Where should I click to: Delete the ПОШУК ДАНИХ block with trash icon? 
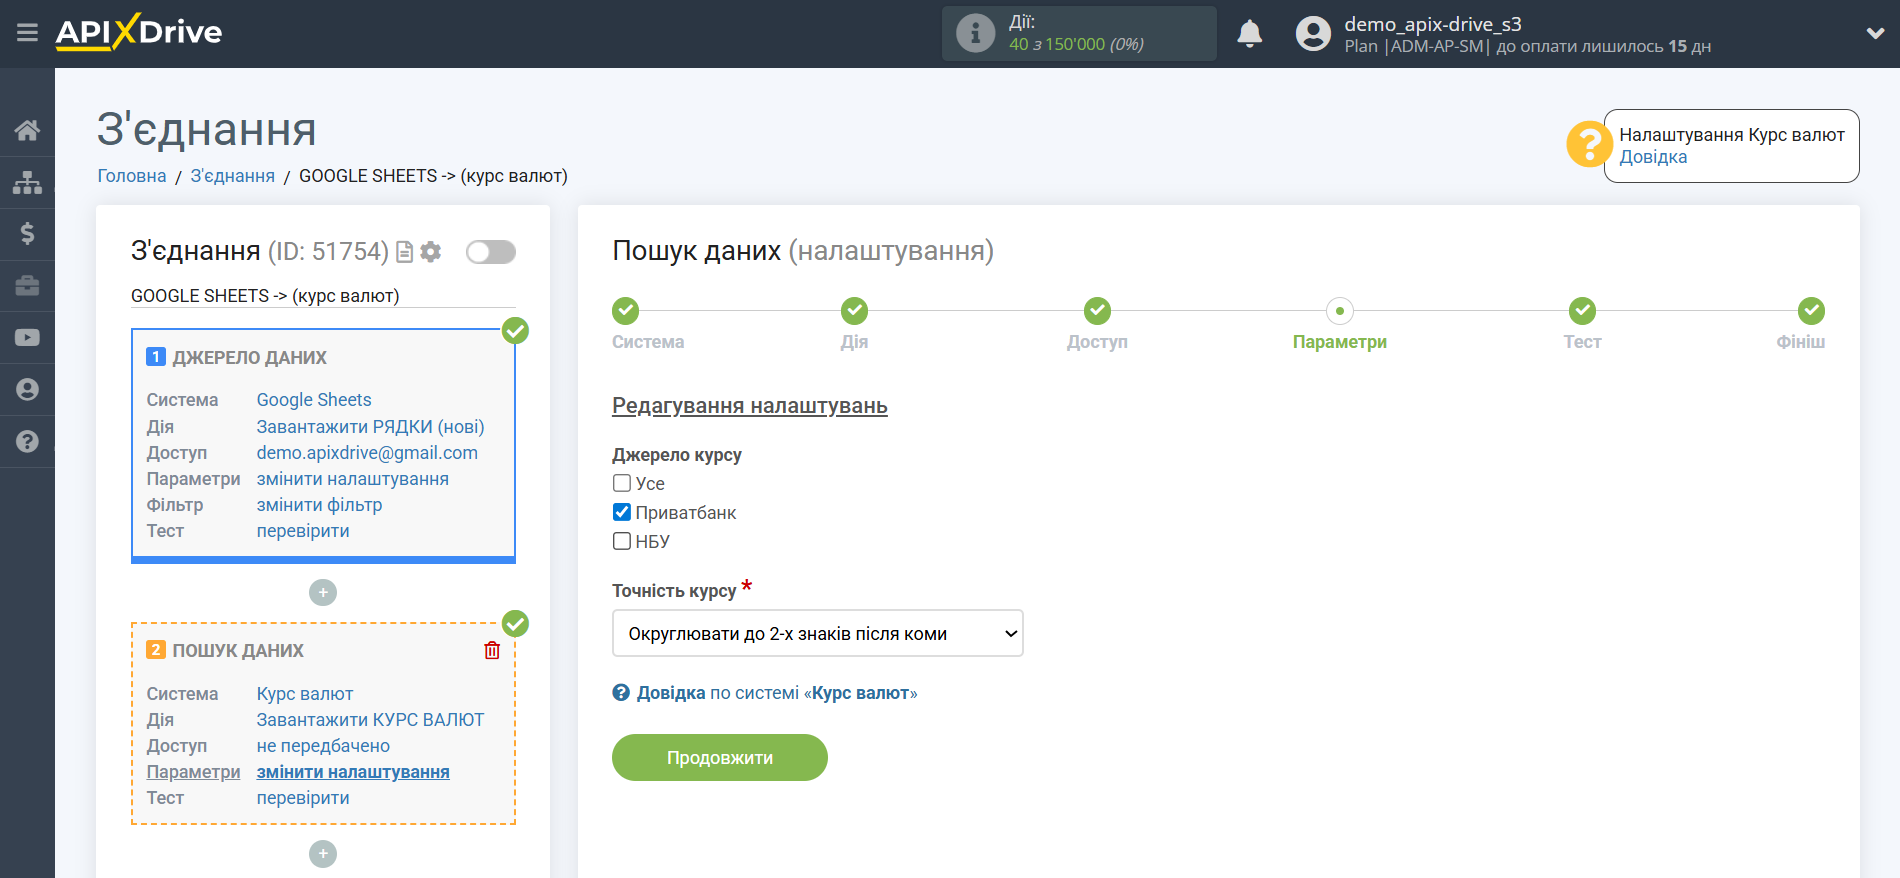(x=492, y=651)
